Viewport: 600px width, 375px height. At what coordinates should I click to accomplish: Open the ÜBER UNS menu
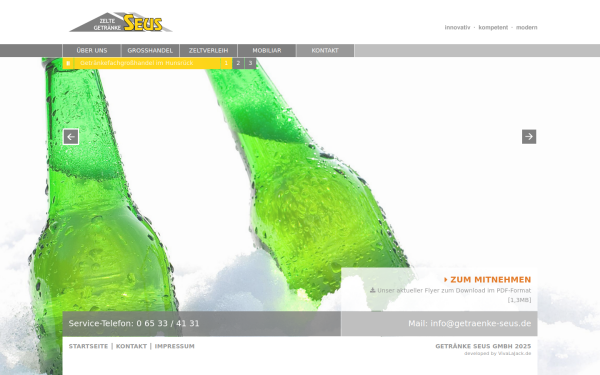click(92, 51)
